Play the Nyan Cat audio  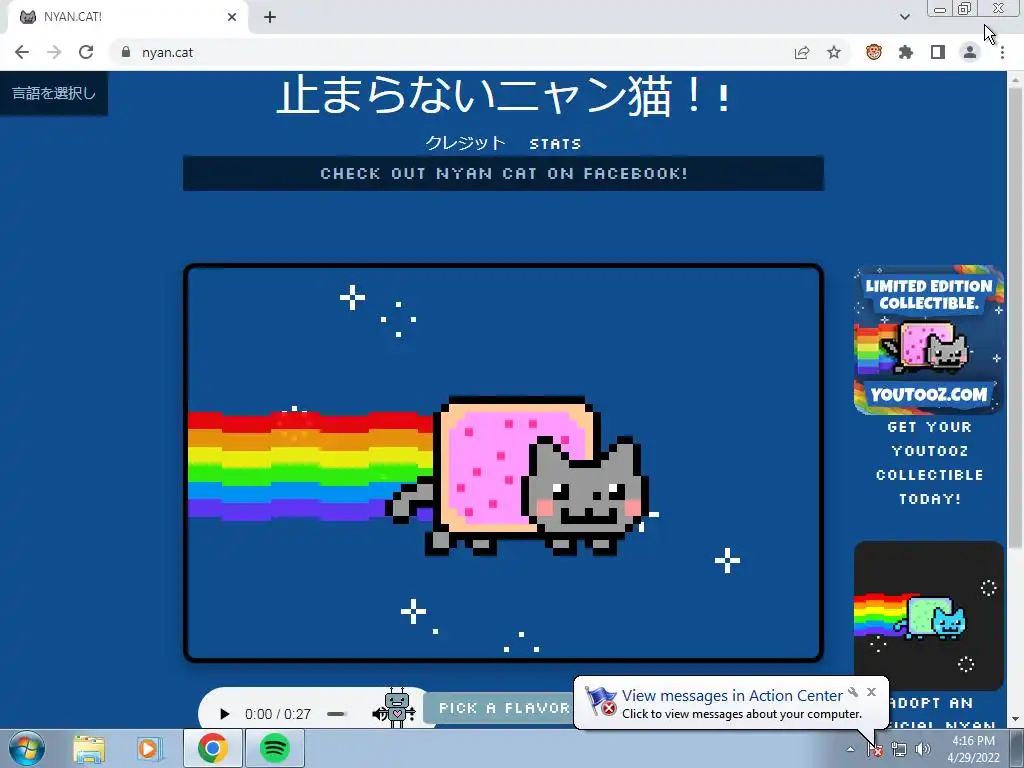click(224, 714)
